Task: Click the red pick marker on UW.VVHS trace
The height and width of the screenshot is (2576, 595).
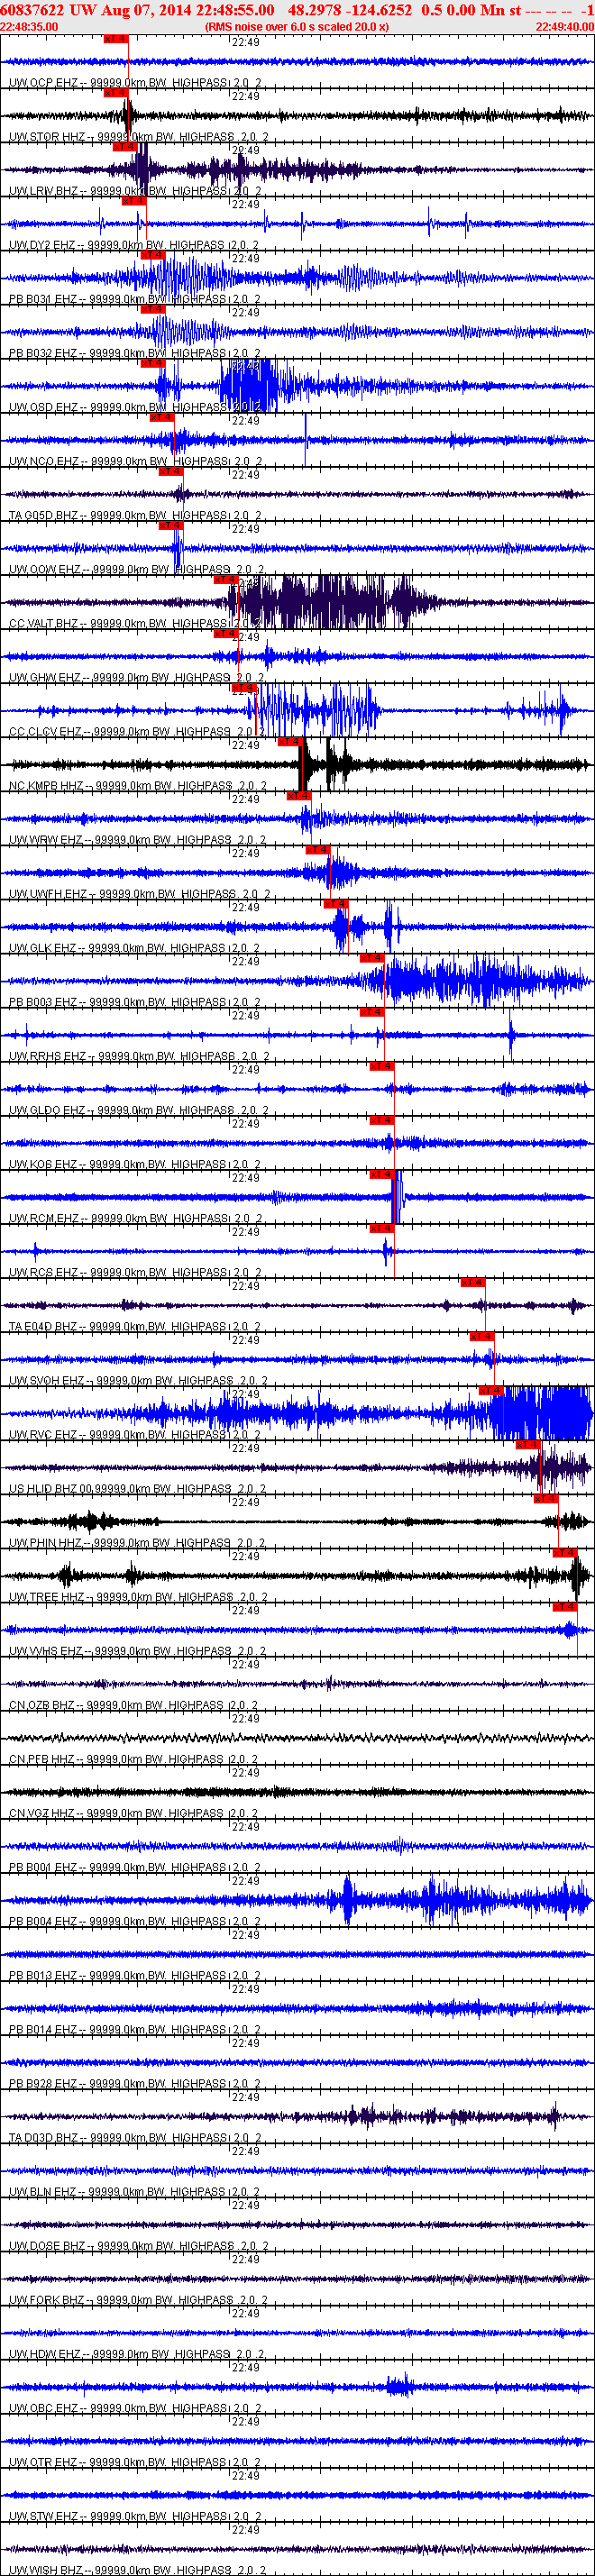Action: point(565,1606)
